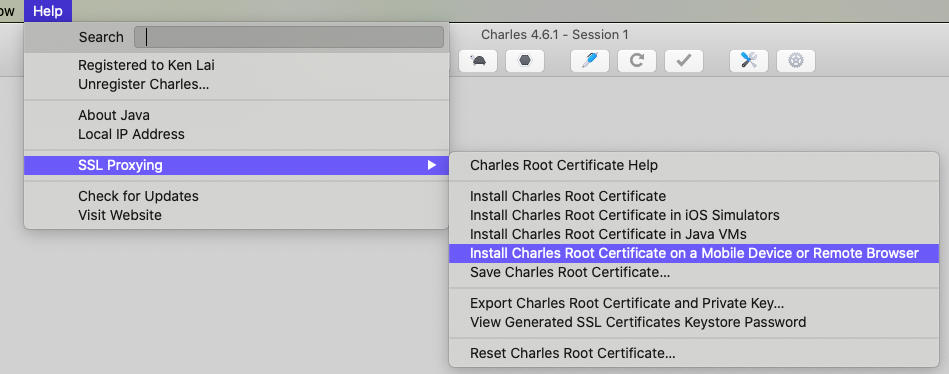Choose Export Root Certificate and Private Key...
Viewport: 949px width, 374px height.
[x=694, y=303]
